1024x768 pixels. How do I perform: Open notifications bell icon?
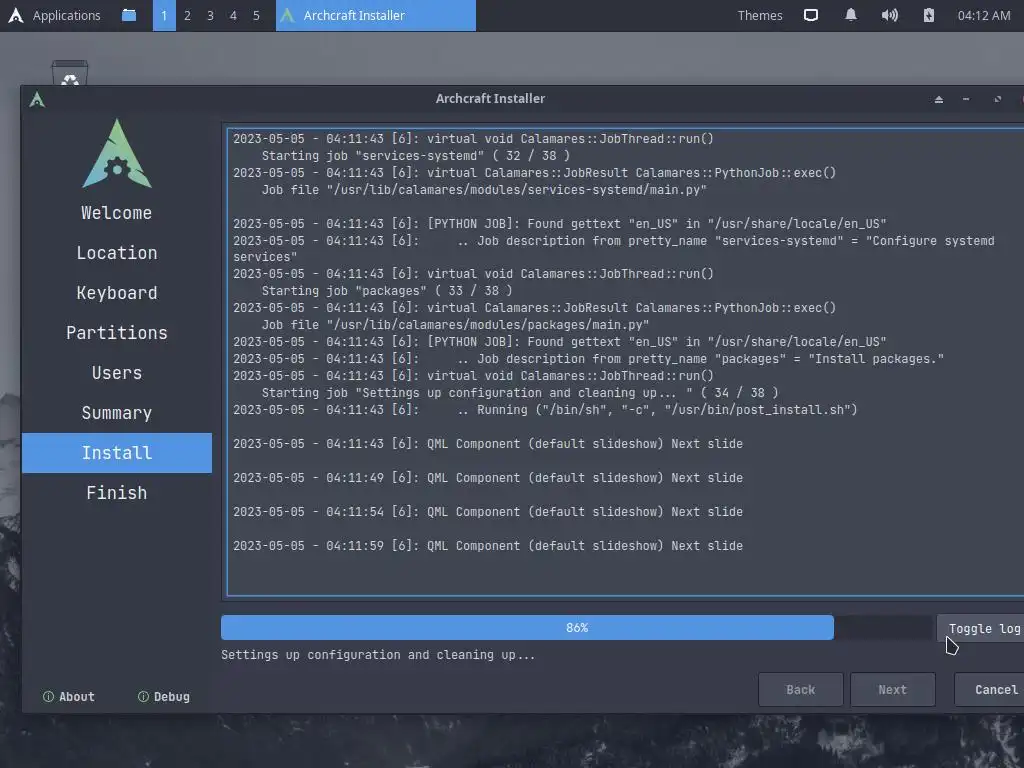850,15
